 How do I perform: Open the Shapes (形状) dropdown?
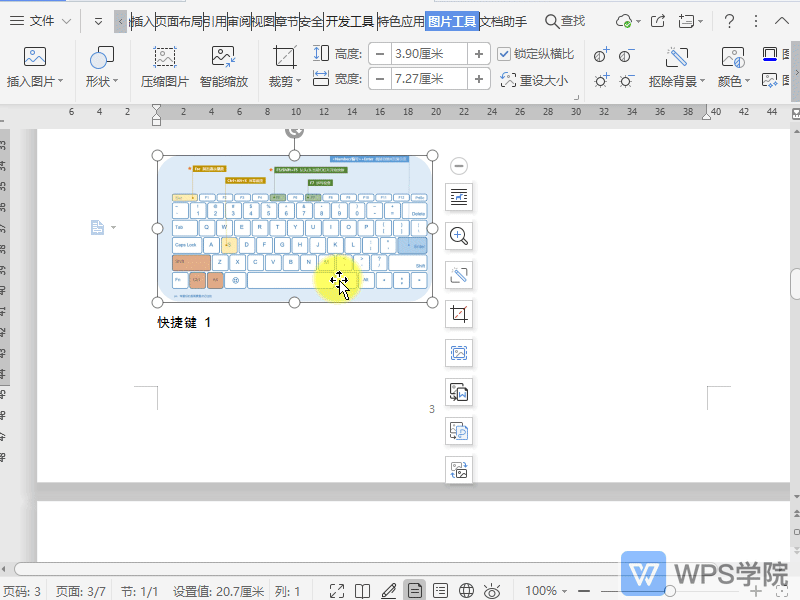pos(102,82)
